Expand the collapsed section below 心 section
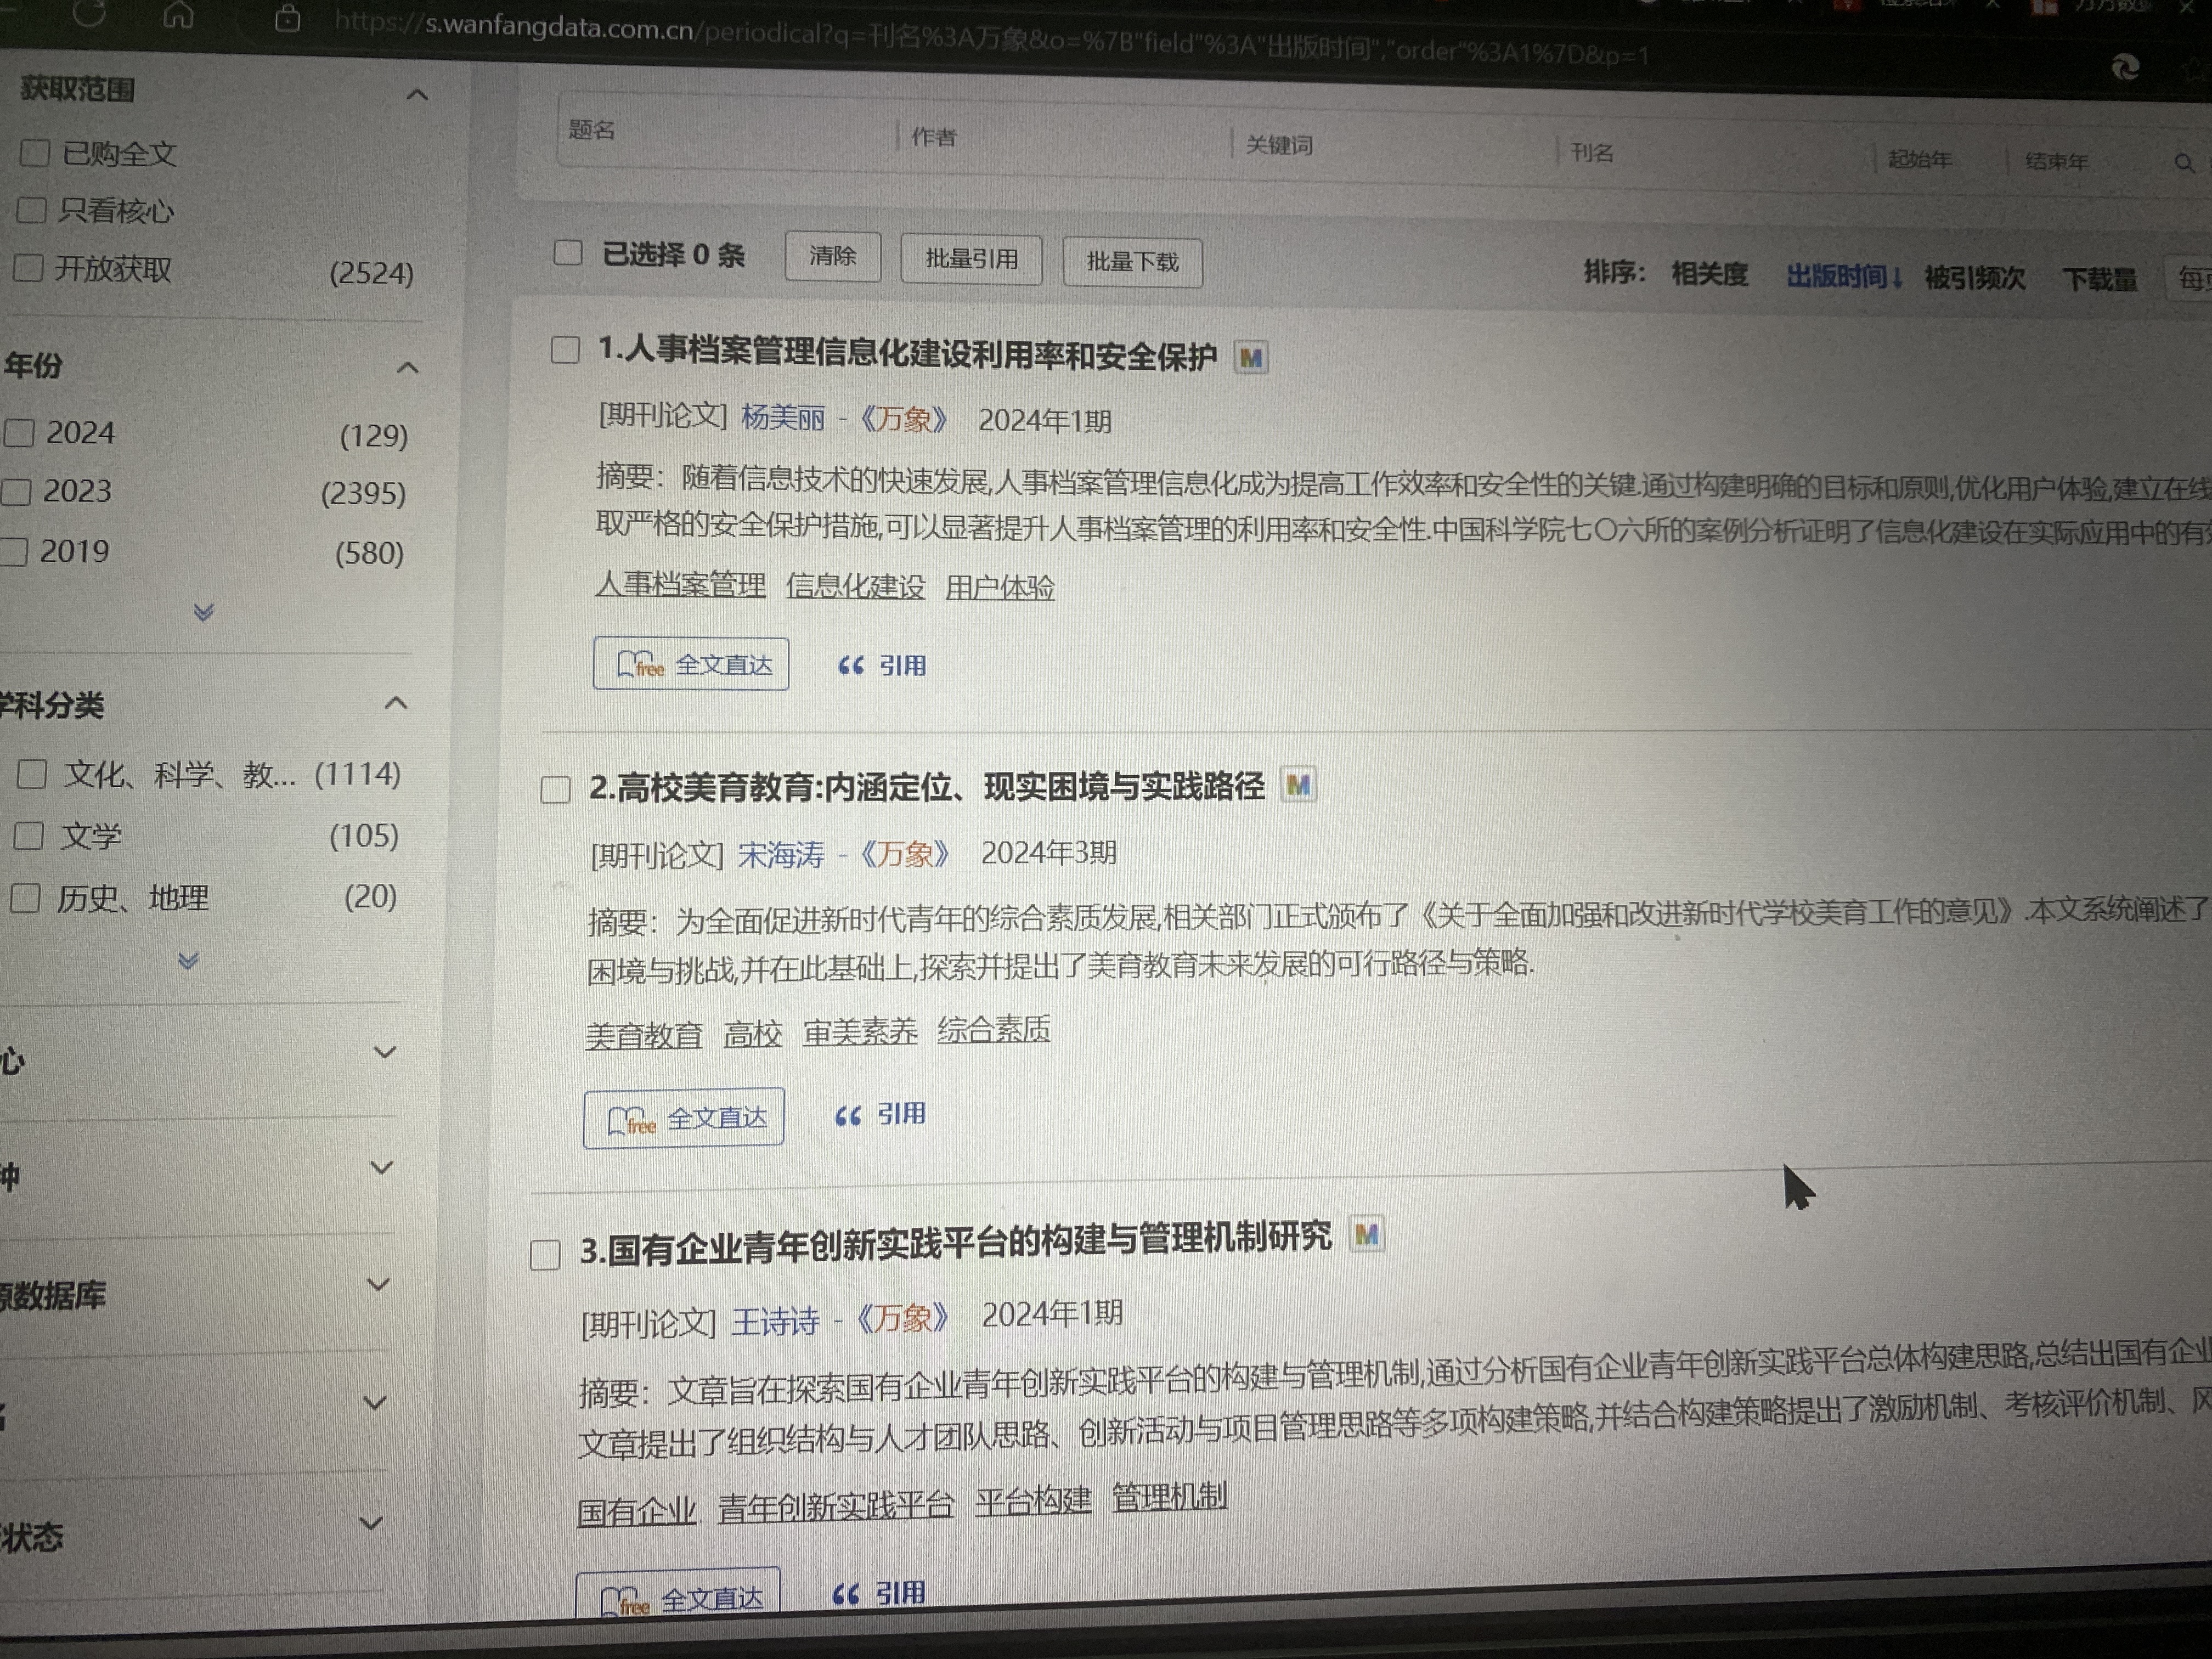Screen dimensions: 2212x1659 coord(382,1167)
